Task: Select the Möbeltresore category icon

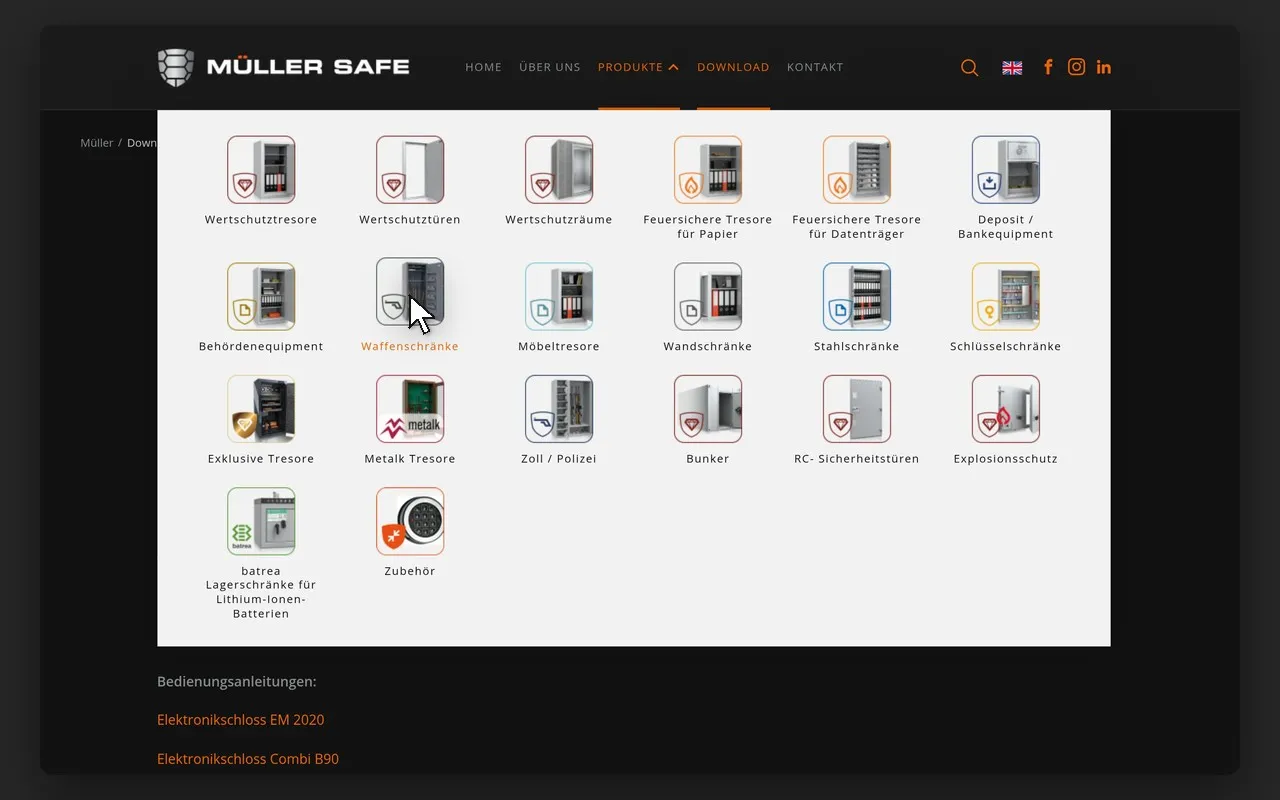Action: click(x=559, y=296)
